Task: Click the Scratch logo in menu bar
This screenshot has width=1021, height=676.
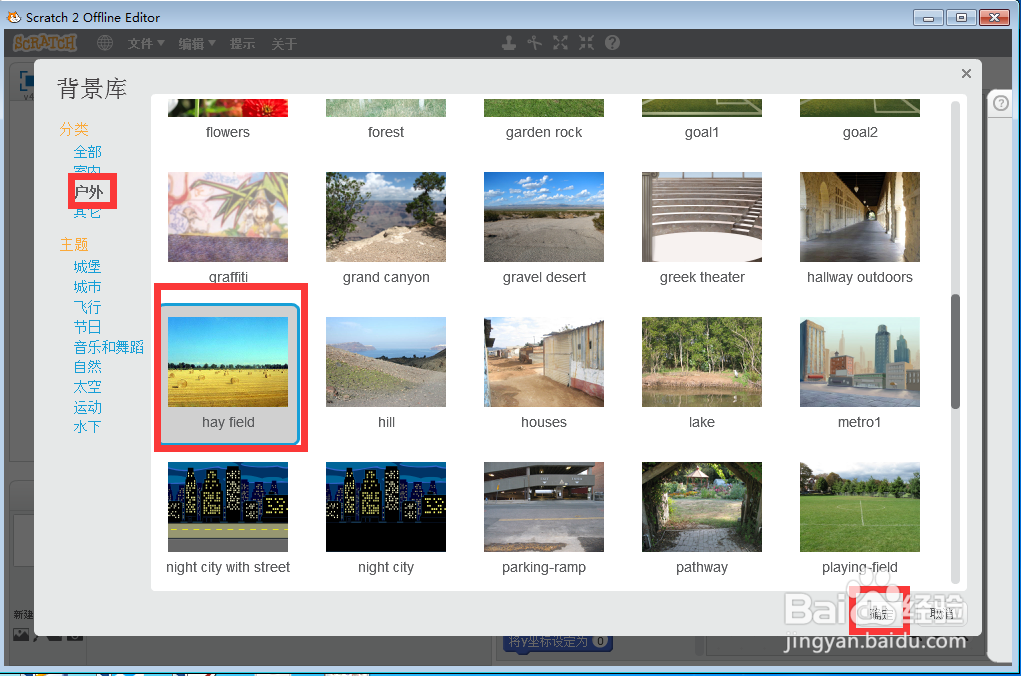Action: pyautogui.click(x=45, y=43)
